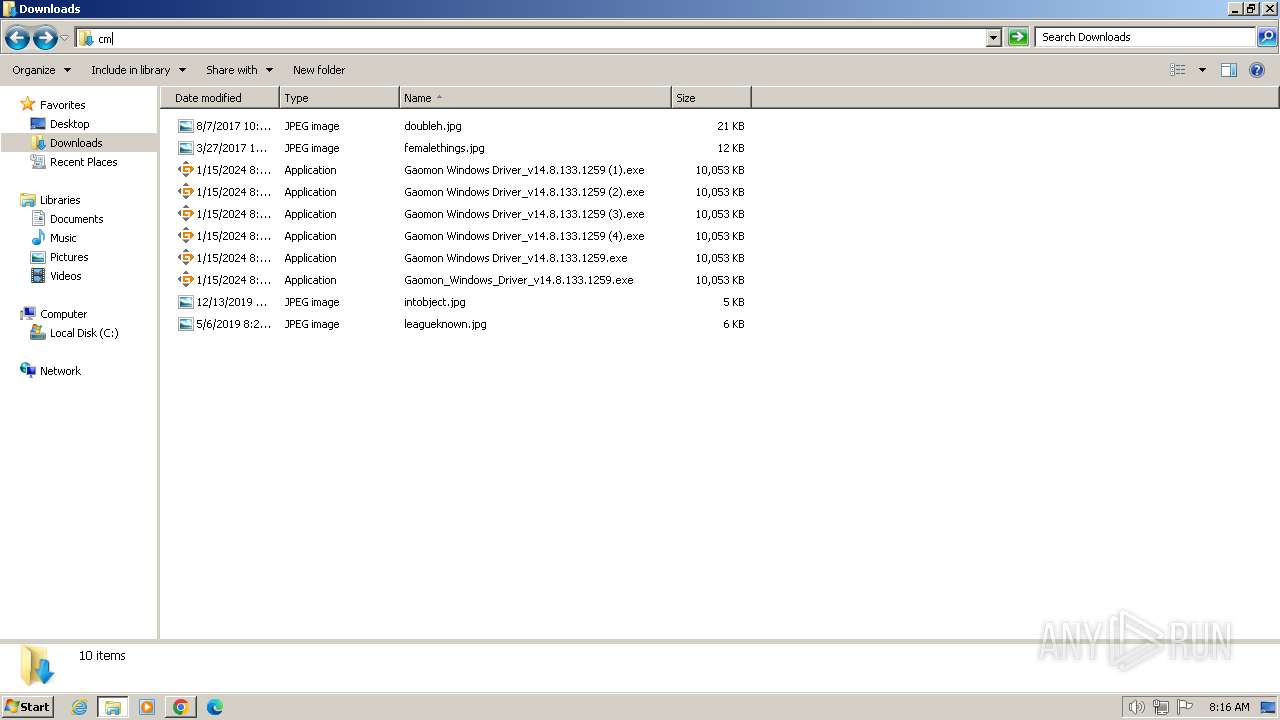1280x720 pixels.
Task: Click the femalethings.jpg file icon
Action: tap(185, 148)
